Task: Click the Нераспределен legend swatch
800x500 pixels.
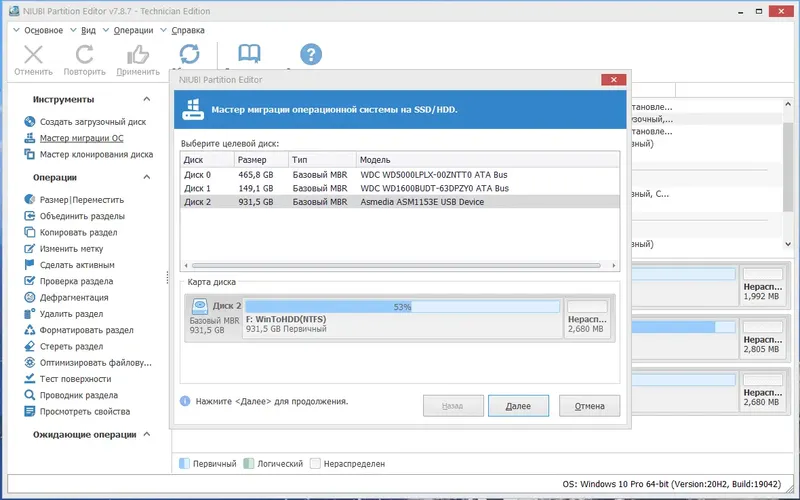Action: 315,463
